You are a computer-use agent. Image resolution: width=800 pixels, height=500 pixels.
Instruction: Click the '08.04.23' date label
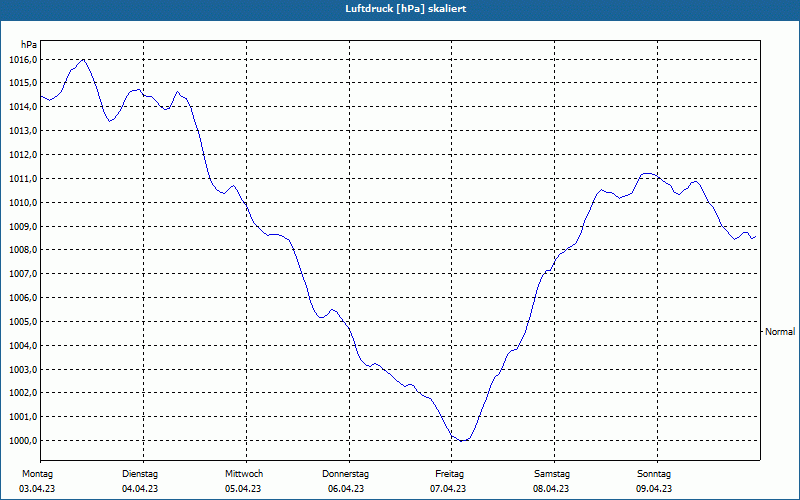551,489
